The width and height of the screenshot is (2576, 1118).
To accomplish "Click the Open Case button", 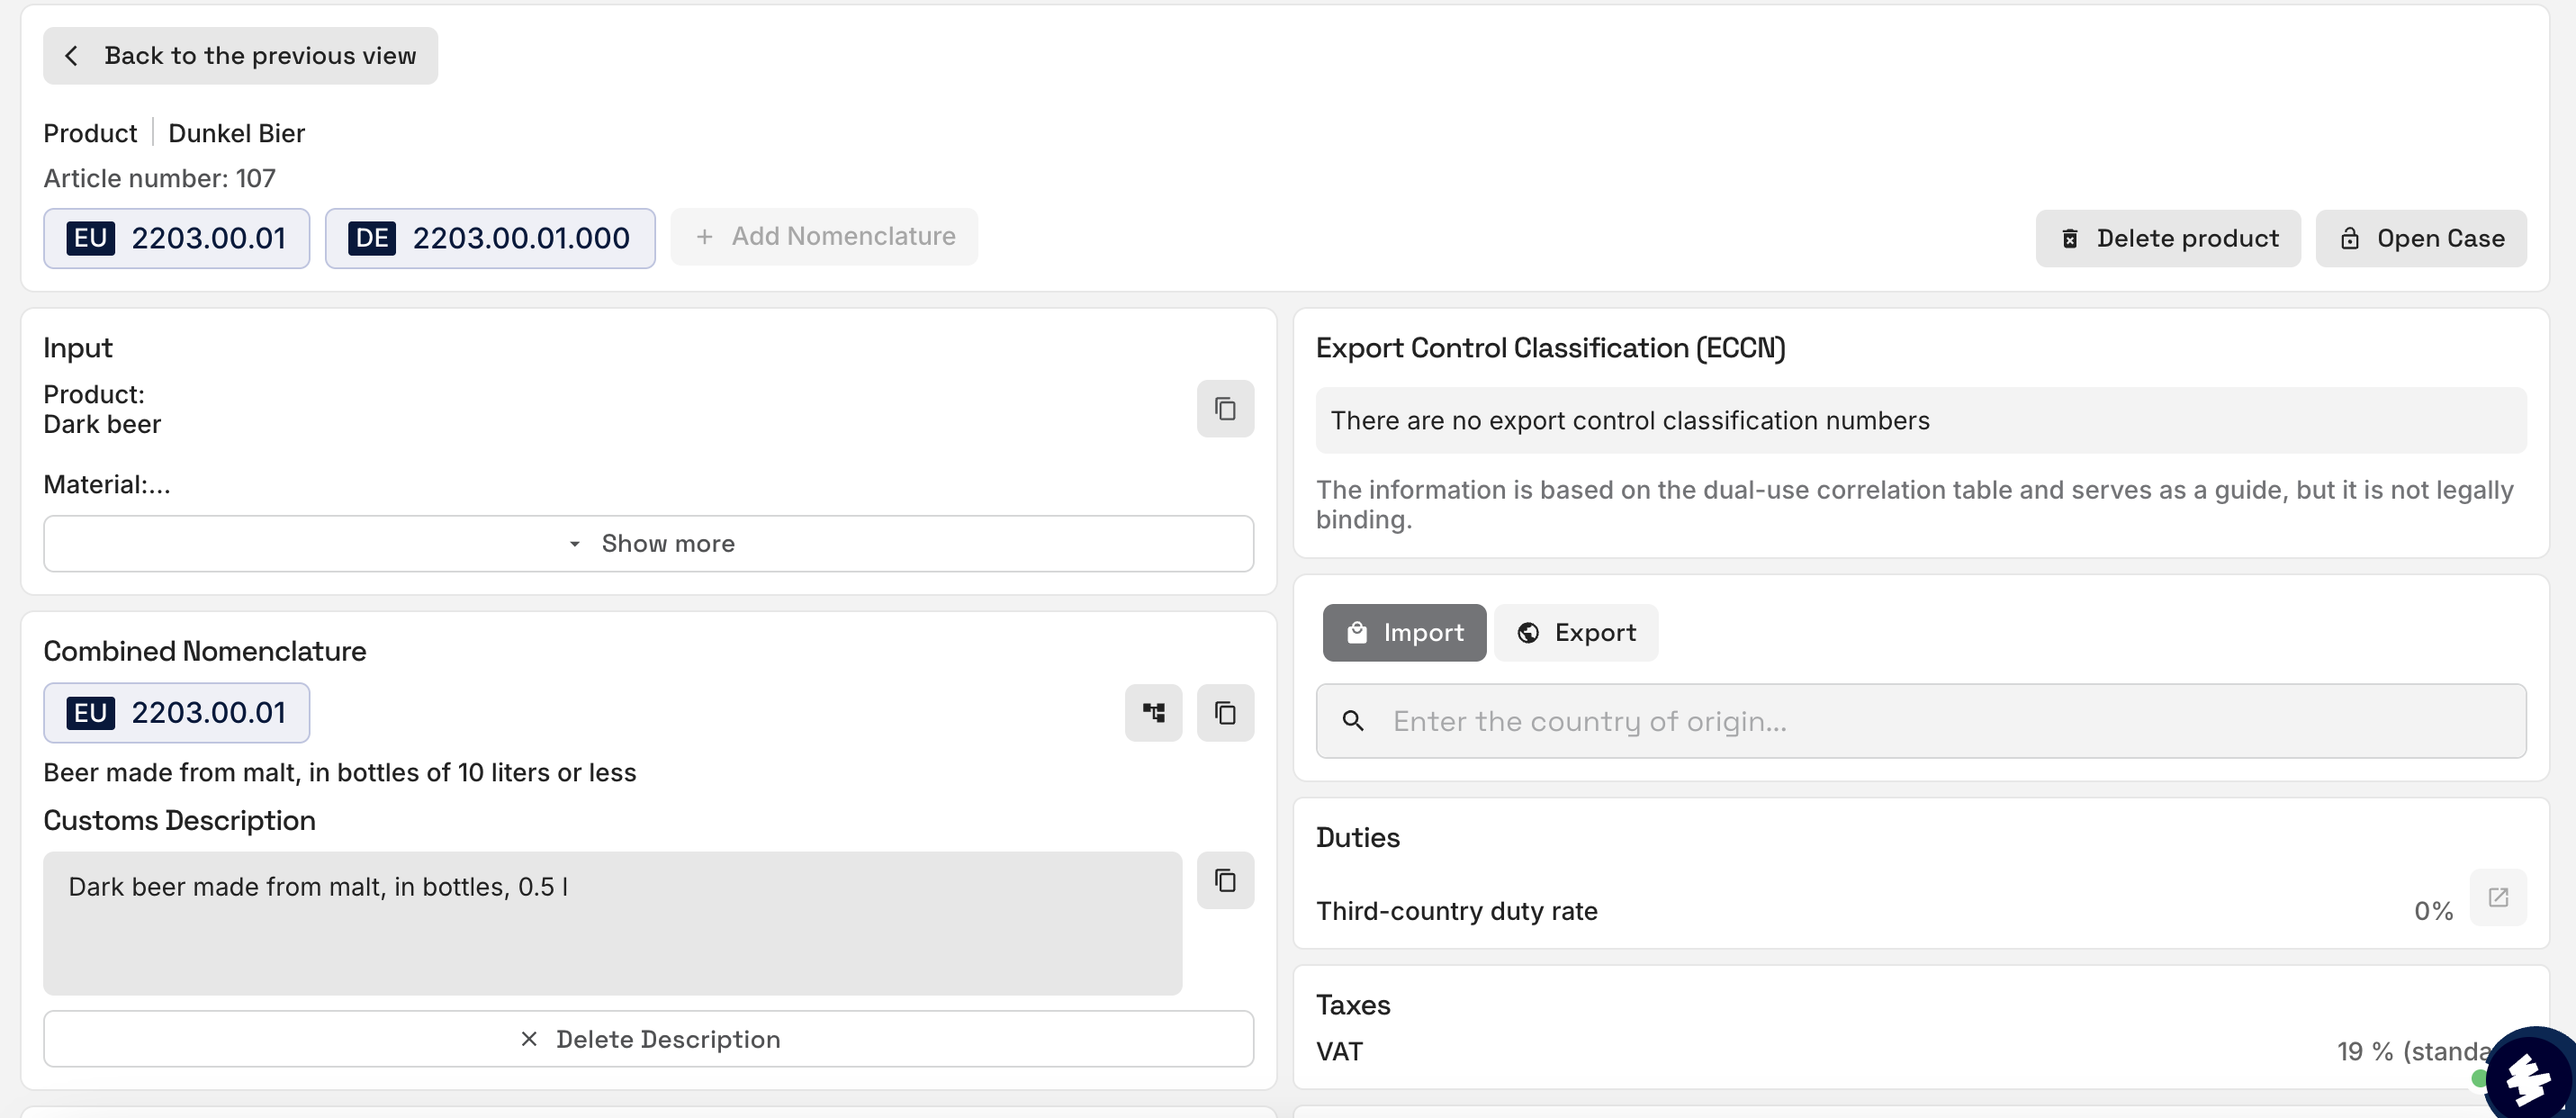I will pyautogui.click(x=2420, y=238).
